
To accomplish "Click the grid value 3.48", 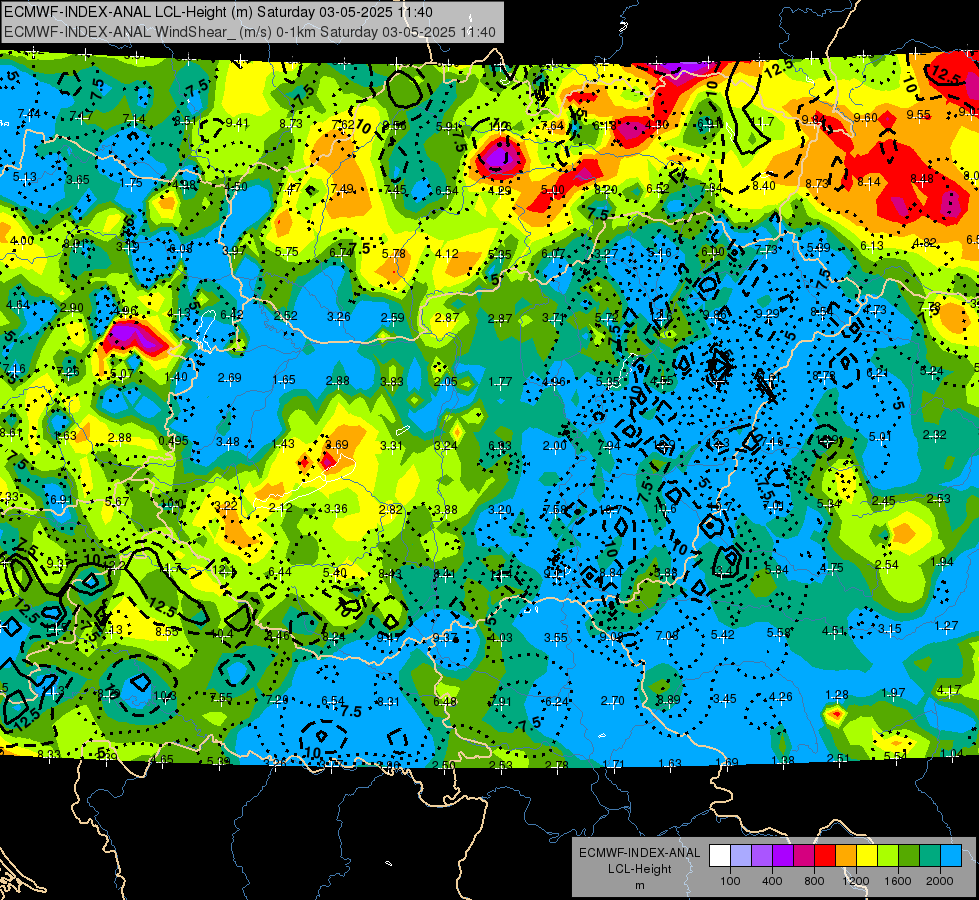I will (228, 442).
